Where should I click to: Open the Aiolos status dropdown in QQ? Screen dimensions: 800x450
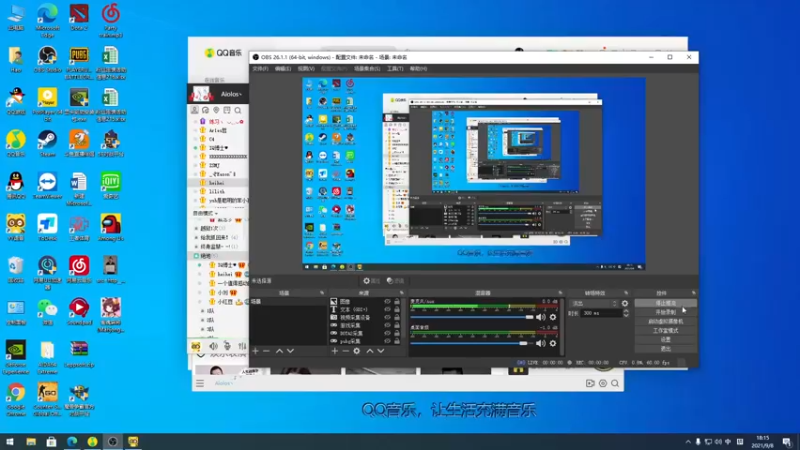pos(231,94)
